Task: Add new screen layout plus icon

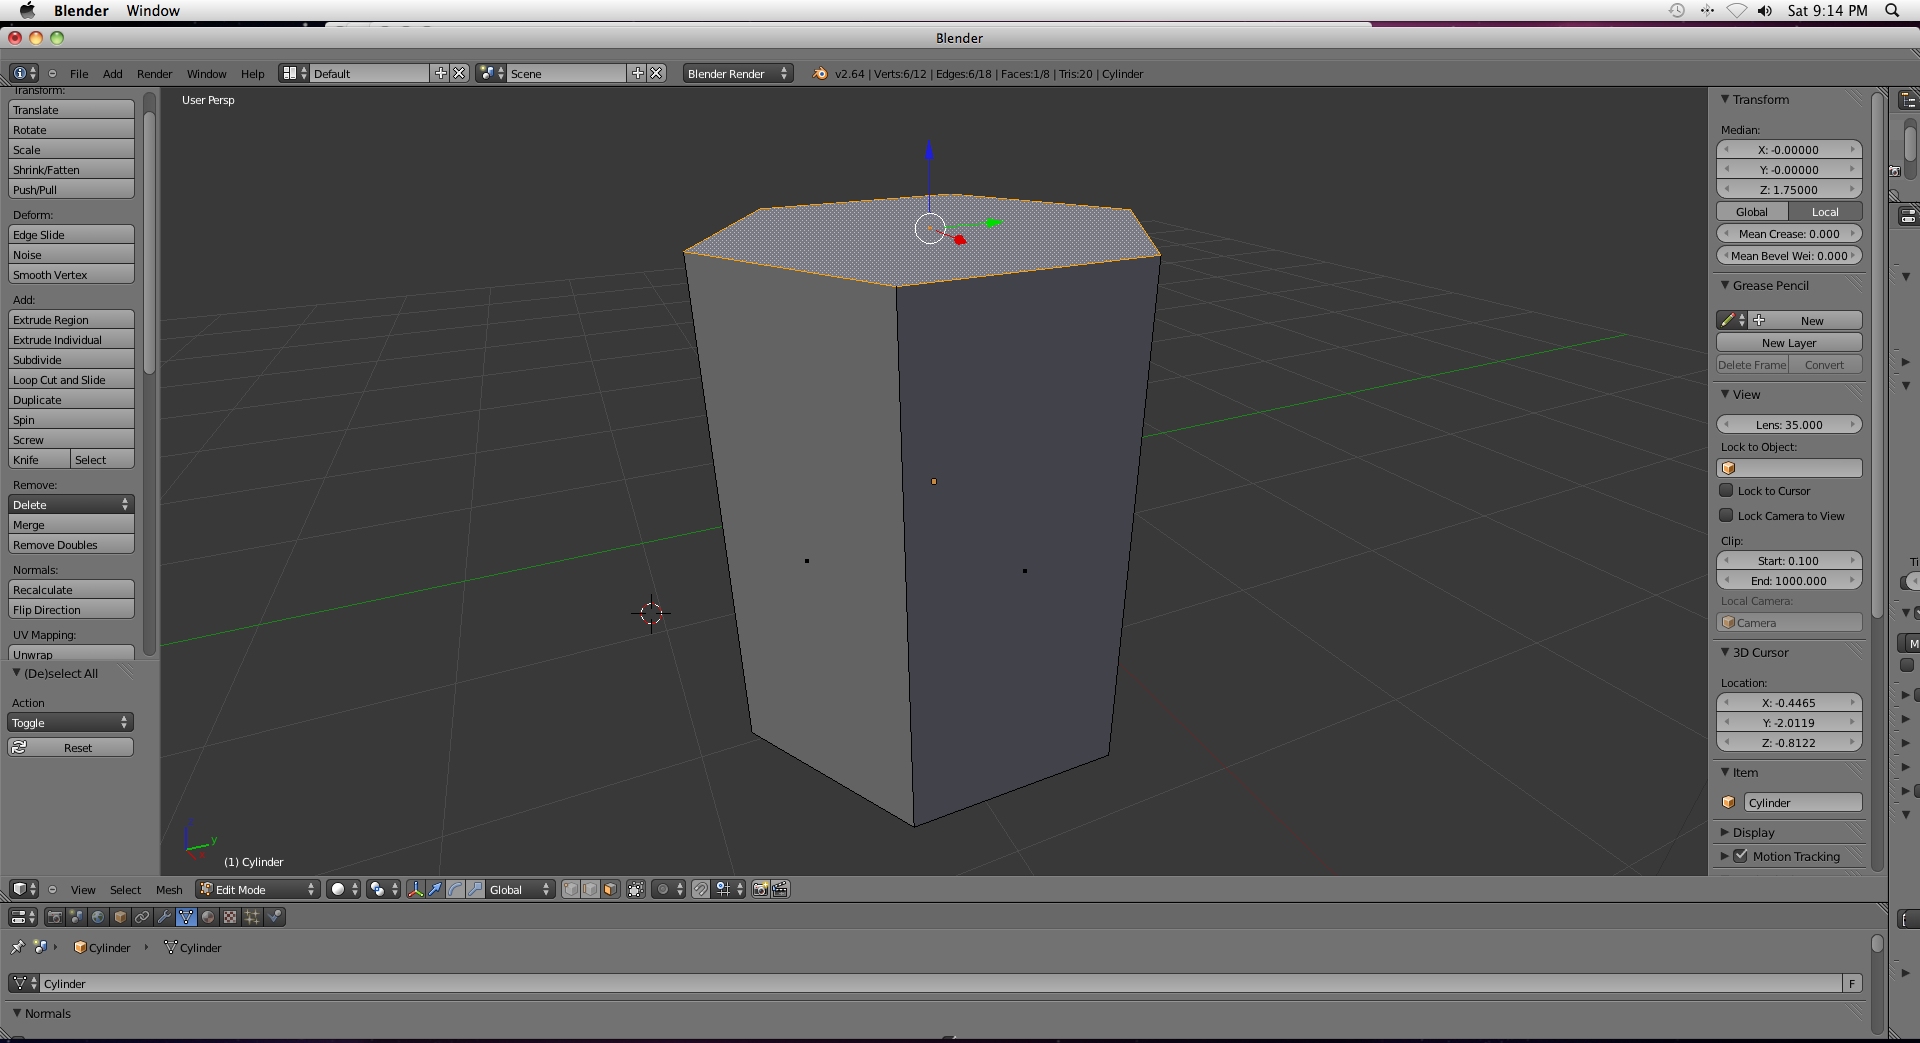Action: click(x=440, y=73)
